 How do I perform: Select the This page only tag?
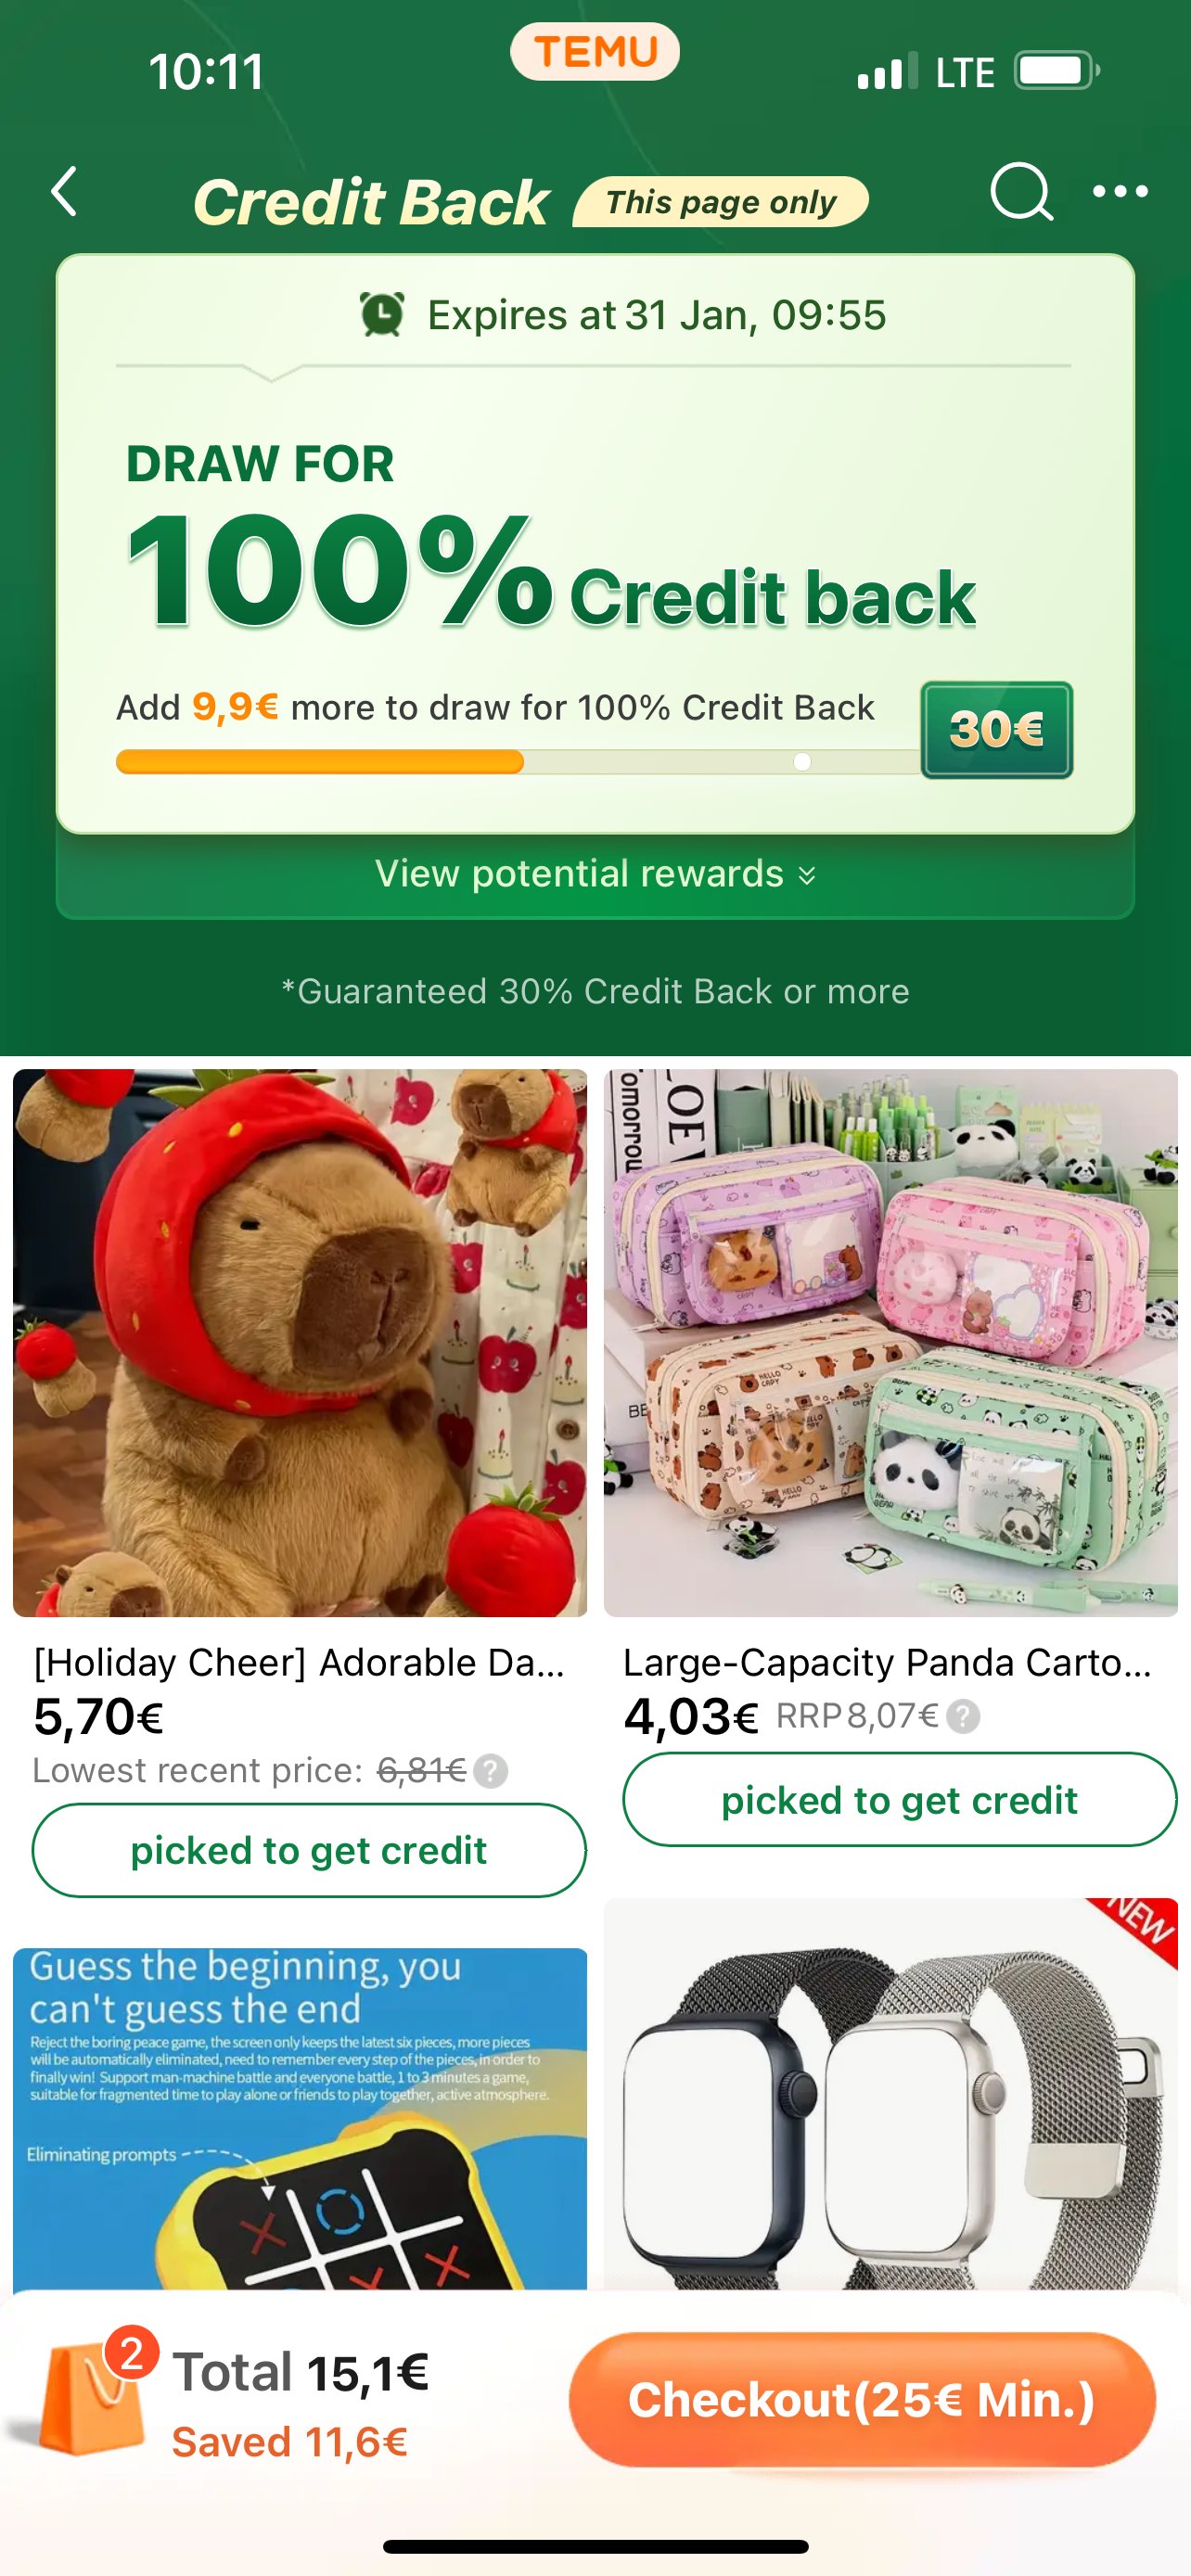[720, 202]
